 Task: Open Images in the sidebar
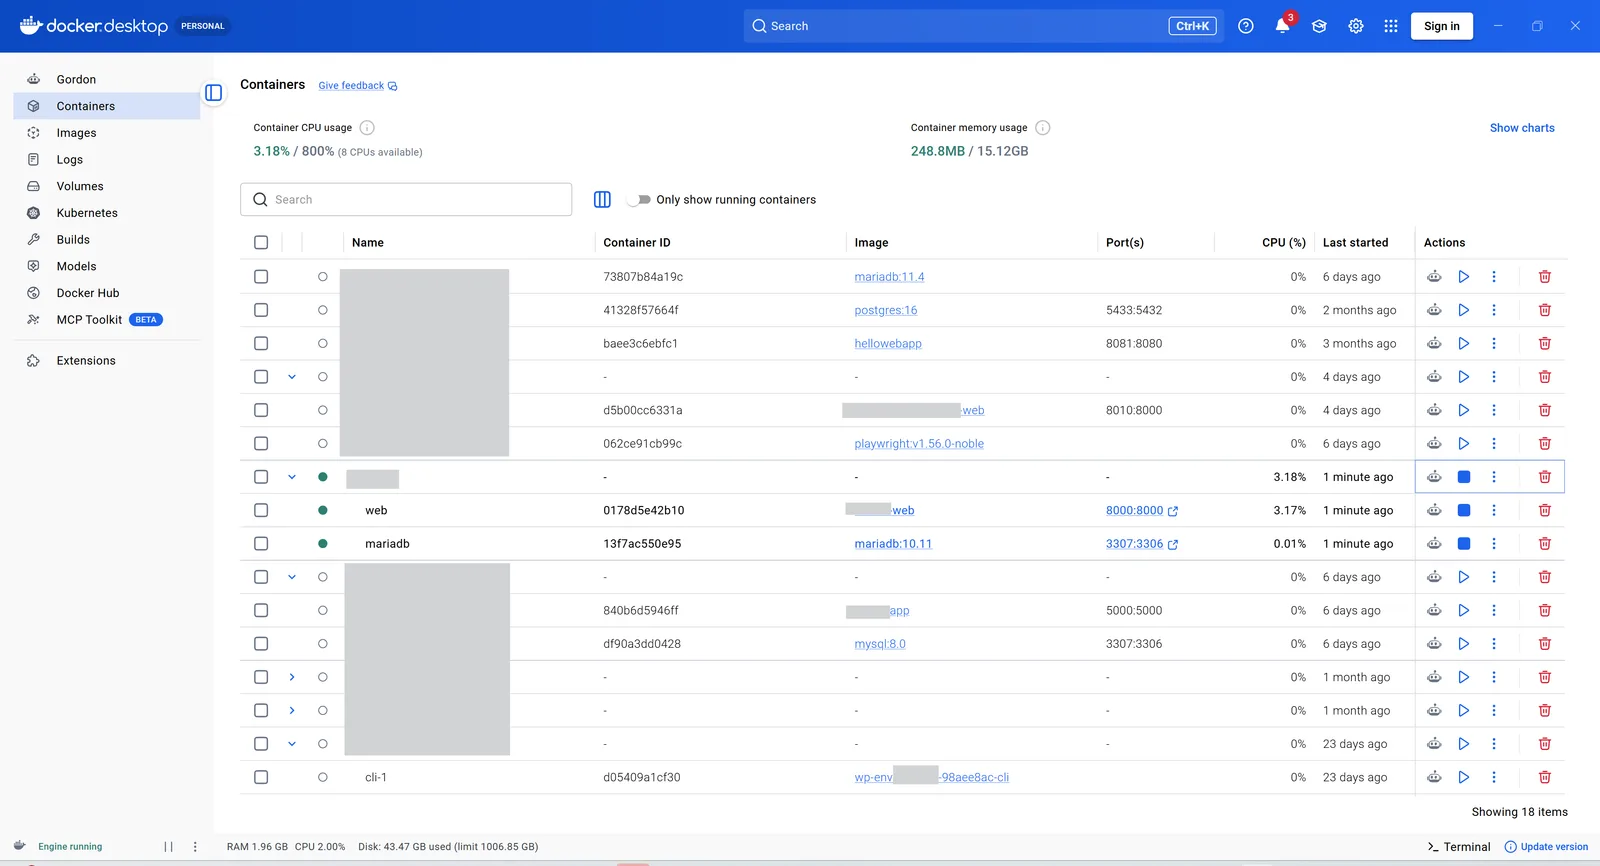(x=107, y=133)
